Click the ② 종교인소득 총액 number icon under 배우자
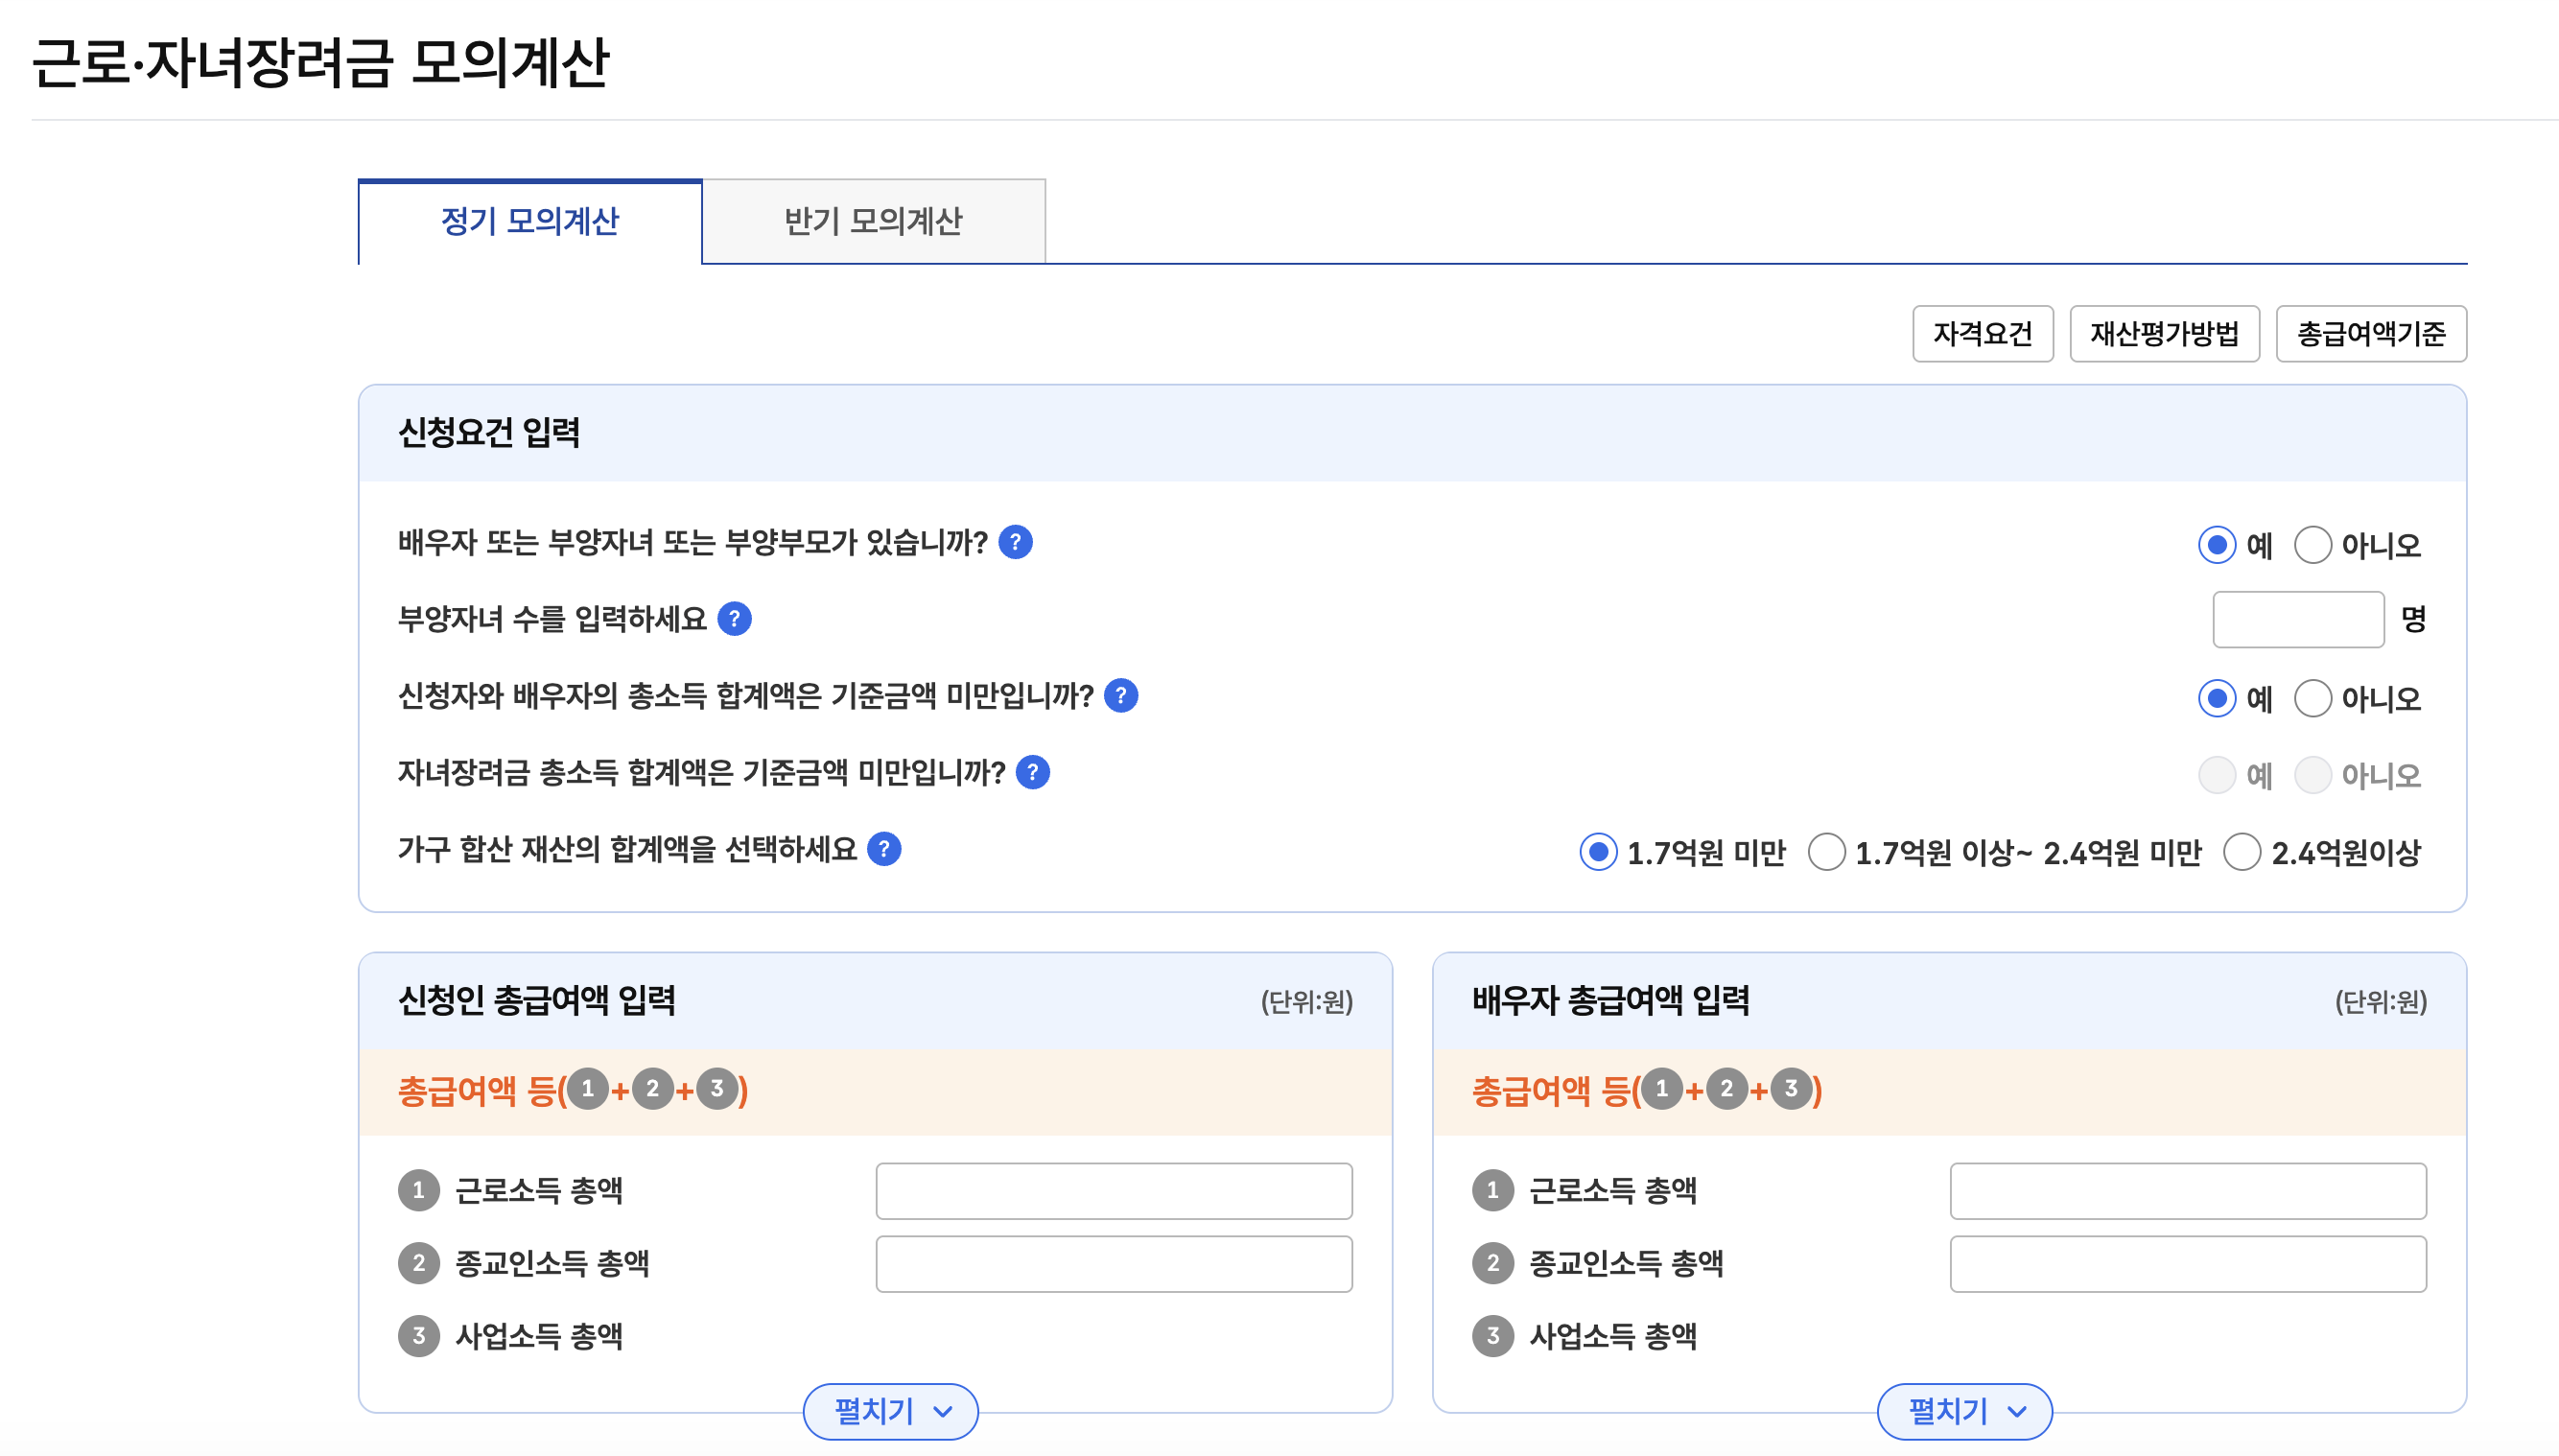The width and height of the screenshot is (2559, 1456). (x=1492, y=1263)
